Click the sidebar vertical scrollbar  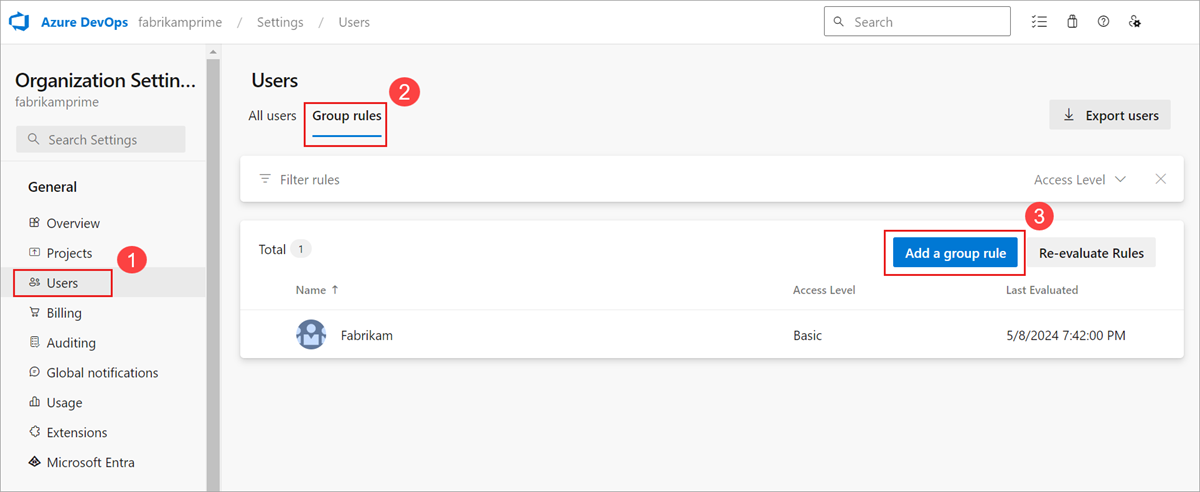(x=212, y=268)
